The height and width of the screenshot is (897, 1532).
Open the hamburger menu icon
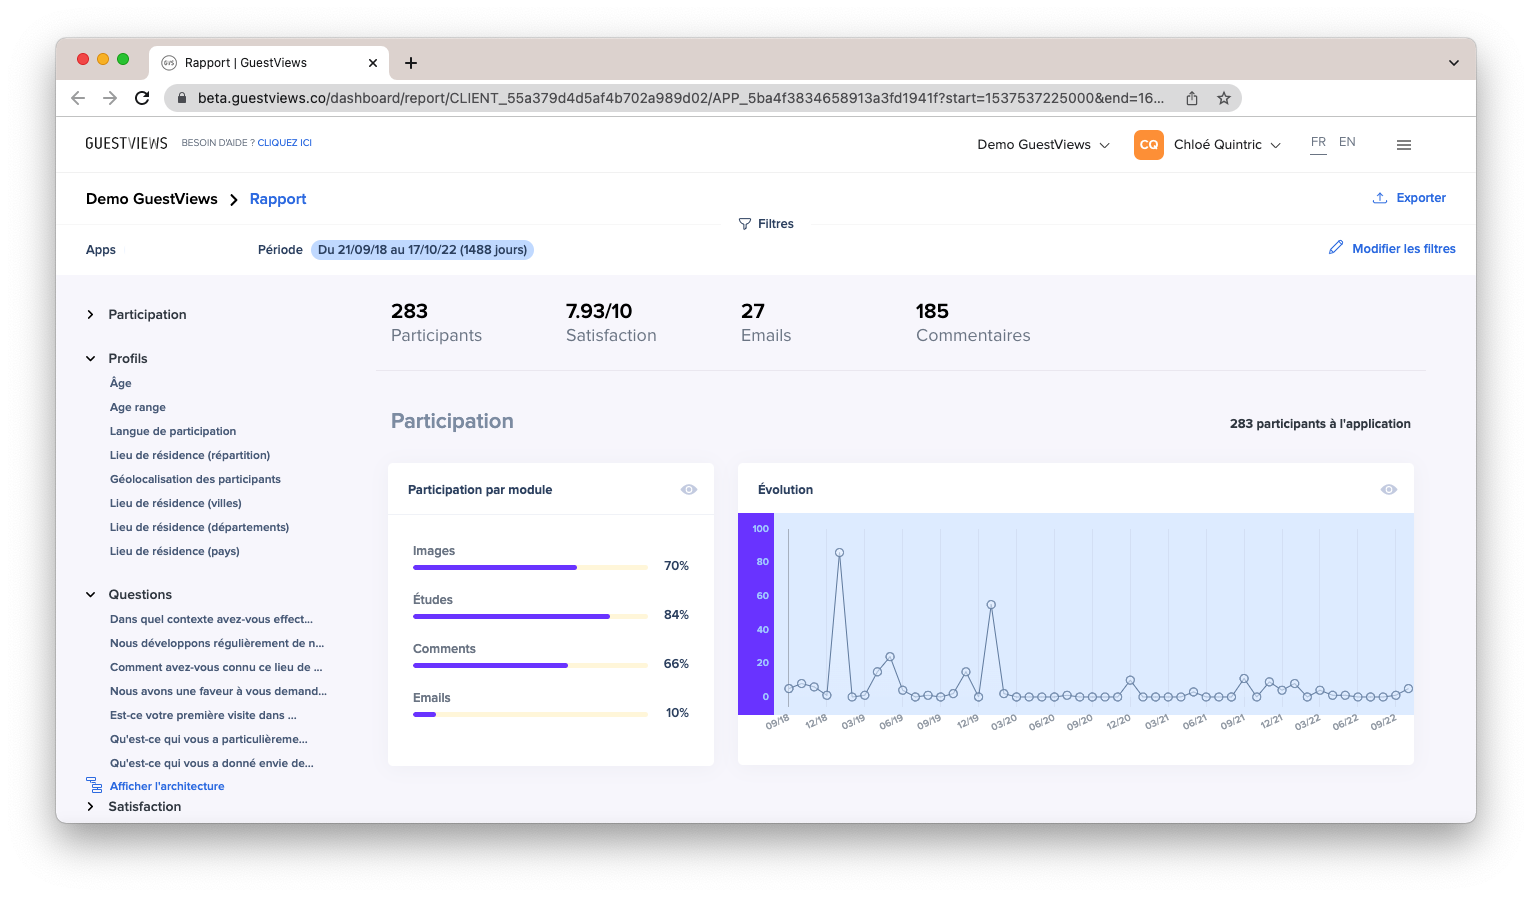(1404, 145)
